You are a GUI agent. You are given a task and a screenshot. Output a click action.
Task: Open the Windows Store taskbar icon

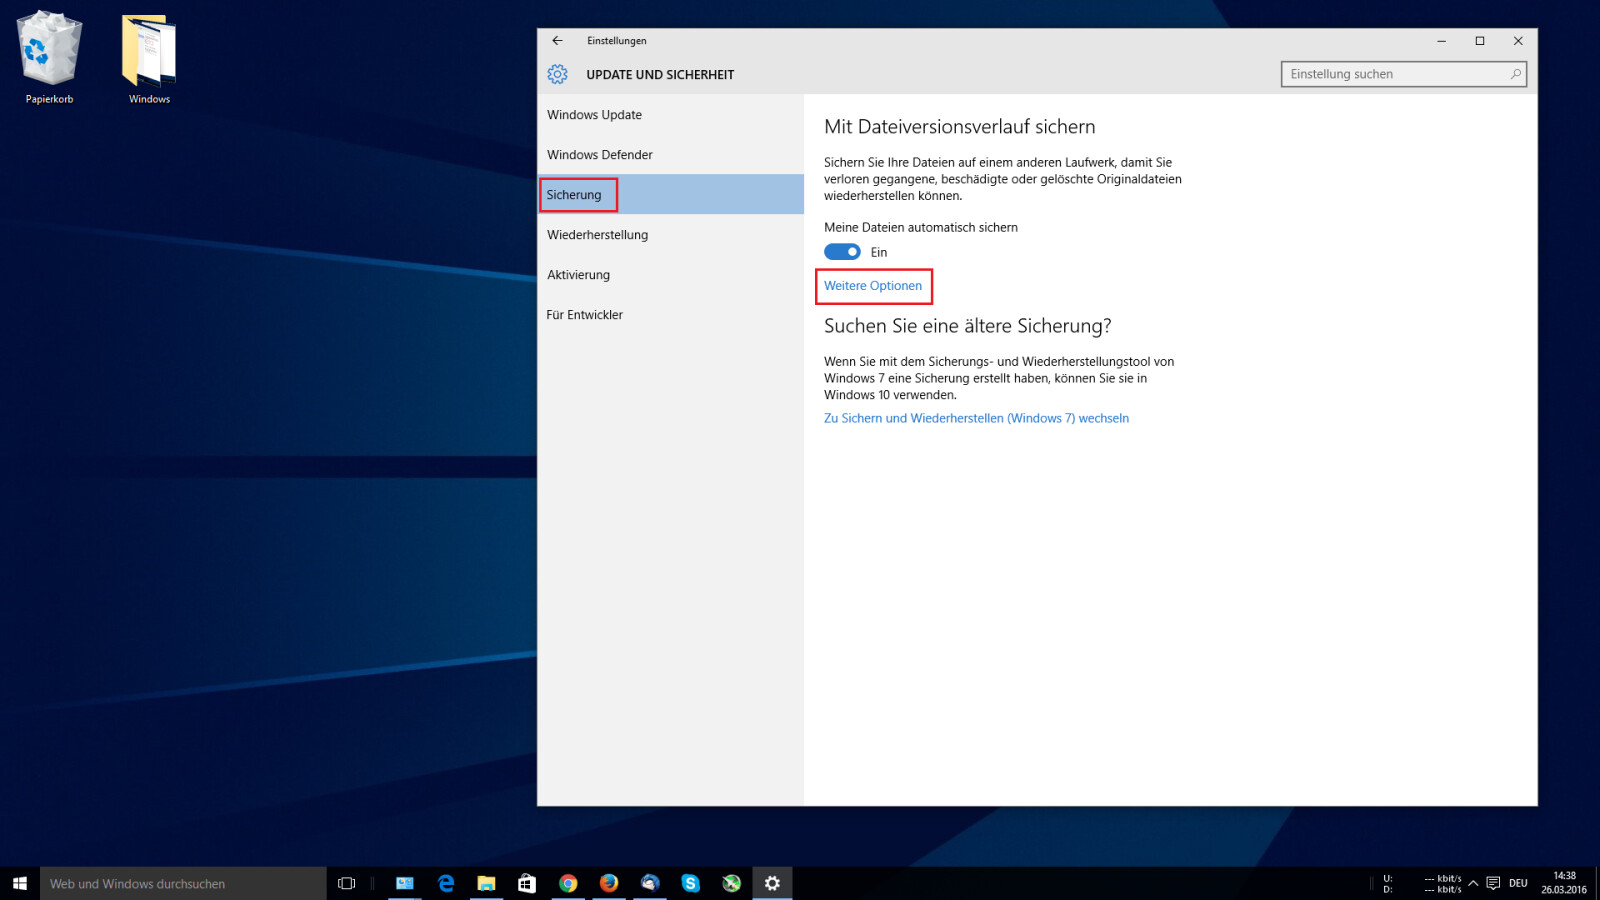[527, 883]
